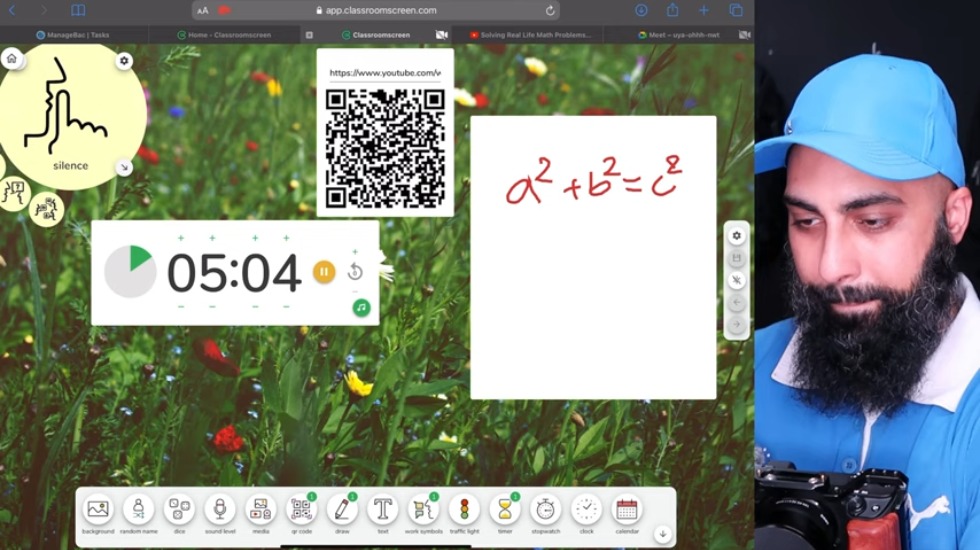Image resolution: width=980 pixels, height=550 pixels.
Task: Redo drawing stroke
Action: (736, 324)
